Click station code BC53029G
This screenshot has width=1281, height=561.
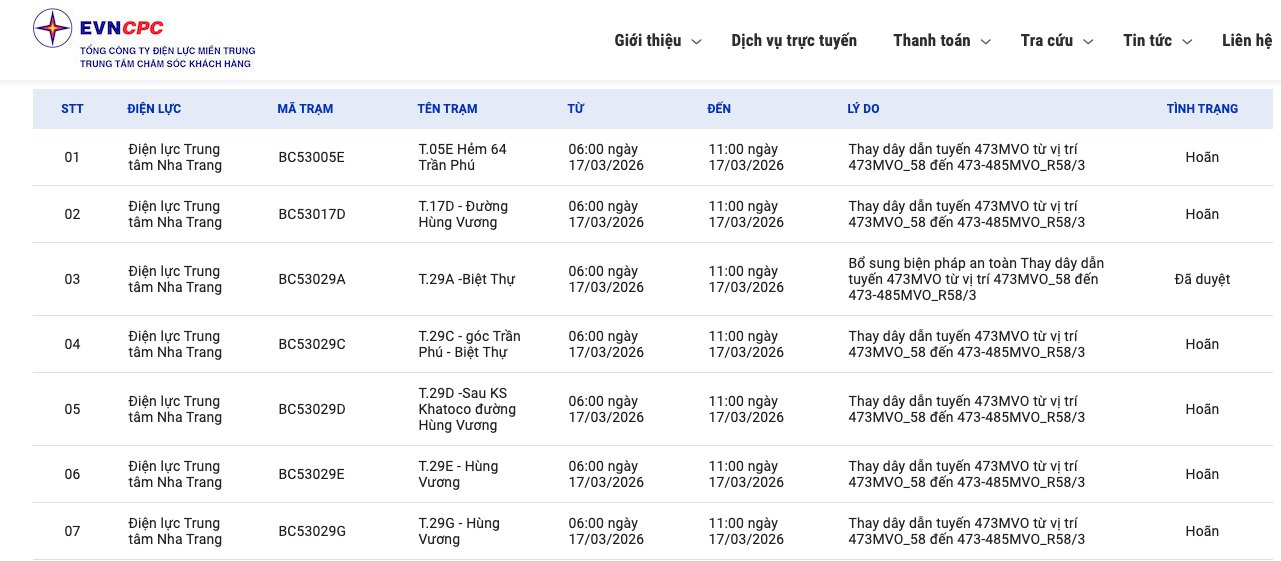pos(312,531)
